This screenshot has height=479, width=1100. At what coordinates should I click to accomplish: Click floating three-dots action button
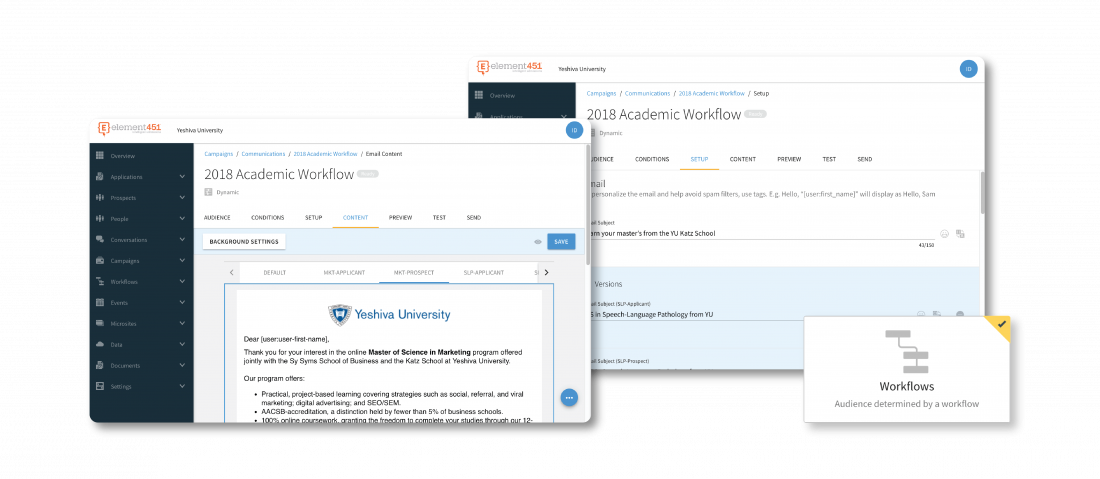click(x=569, y=398)
